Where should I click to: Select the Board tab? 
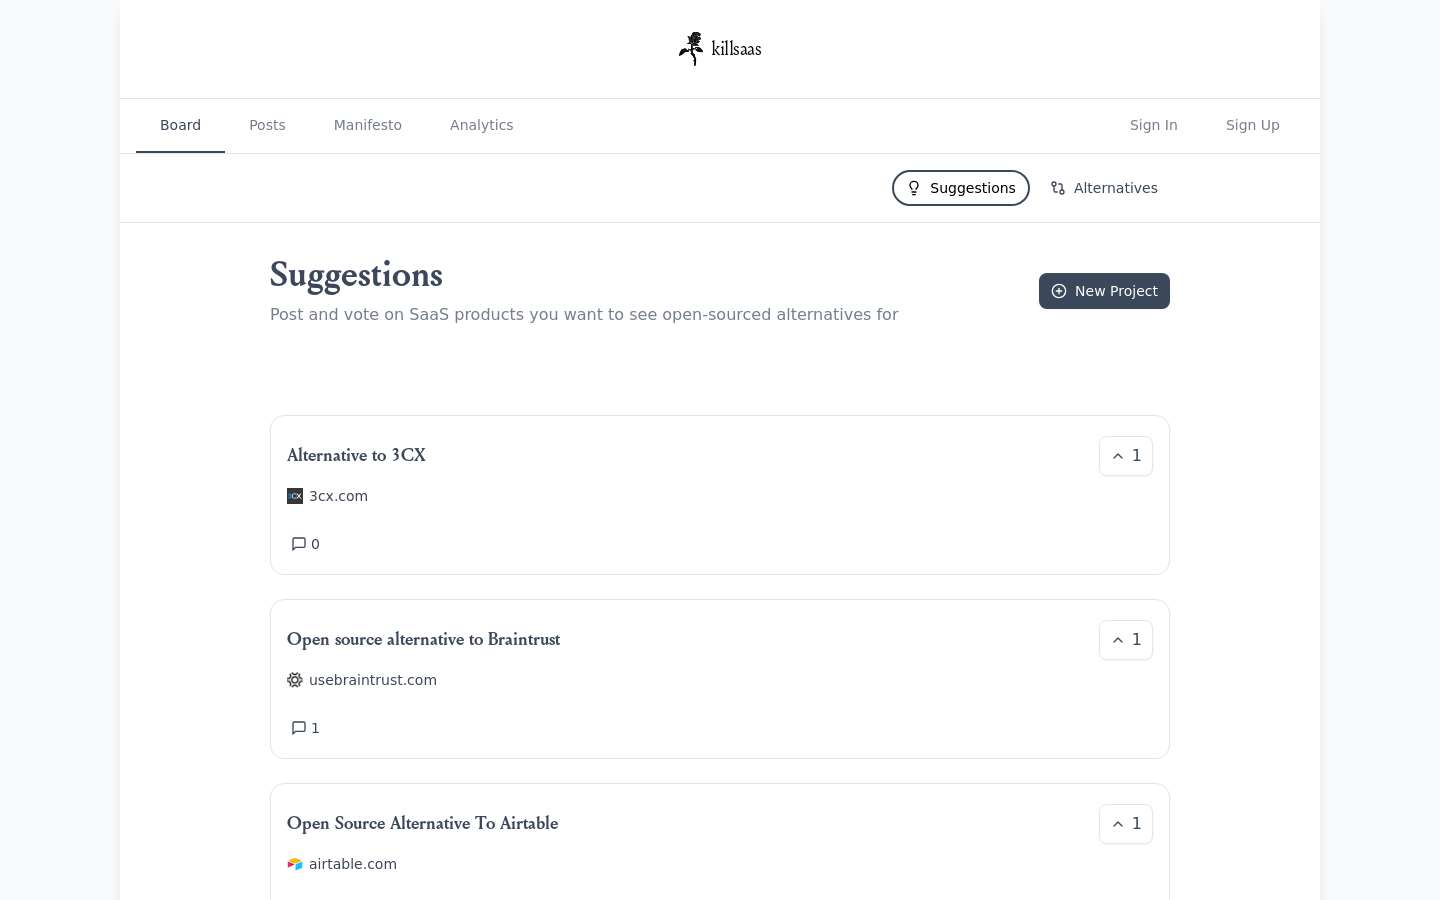tap(180, 125)
